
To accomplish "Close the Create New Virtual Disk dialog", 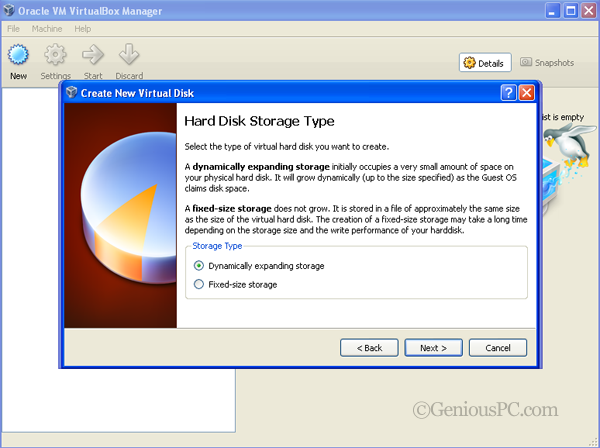I will 527,93.
